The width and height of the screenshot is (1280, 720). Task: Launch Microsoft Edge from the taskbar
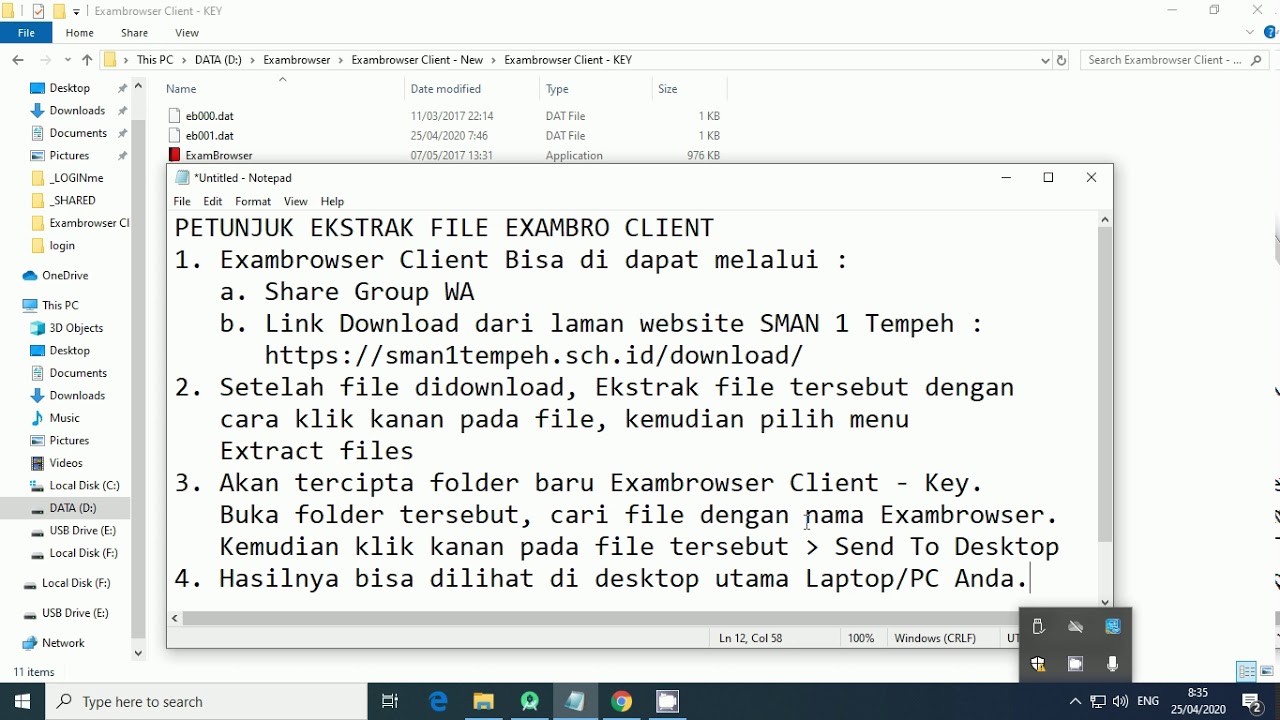[438, 702]
